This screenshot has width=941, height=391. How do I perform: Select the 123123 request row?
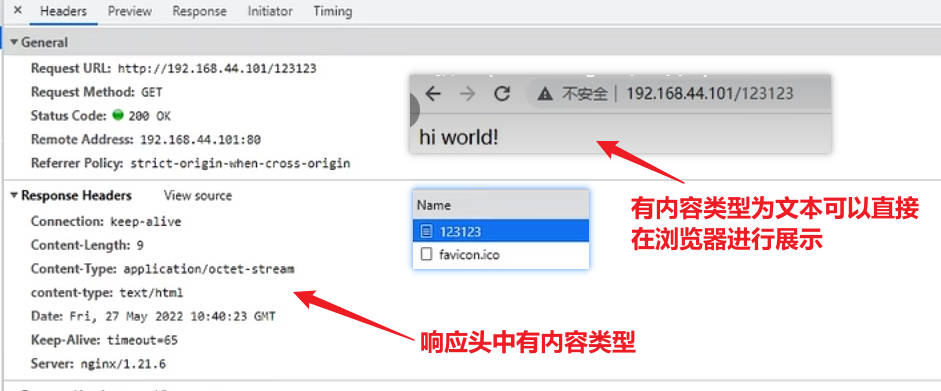tap(501, 231)
